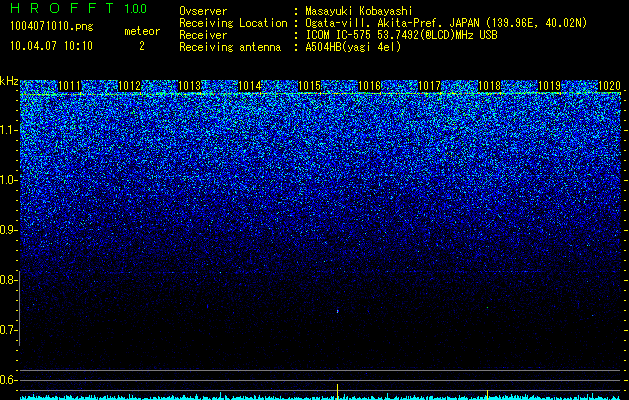Viewport: 629px width, 400px height.
Task: Select observer name Masayuki Kobayashi
Action: 359,12
